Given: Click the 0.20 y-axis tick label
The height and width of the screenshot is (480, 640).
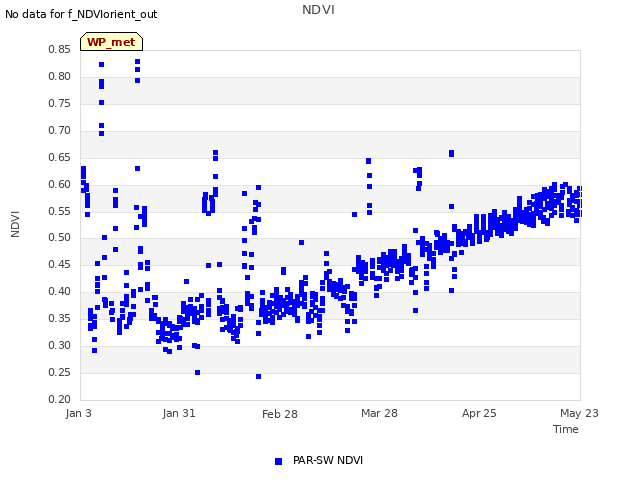Looking at the screenshot, I should pos(60,399).
